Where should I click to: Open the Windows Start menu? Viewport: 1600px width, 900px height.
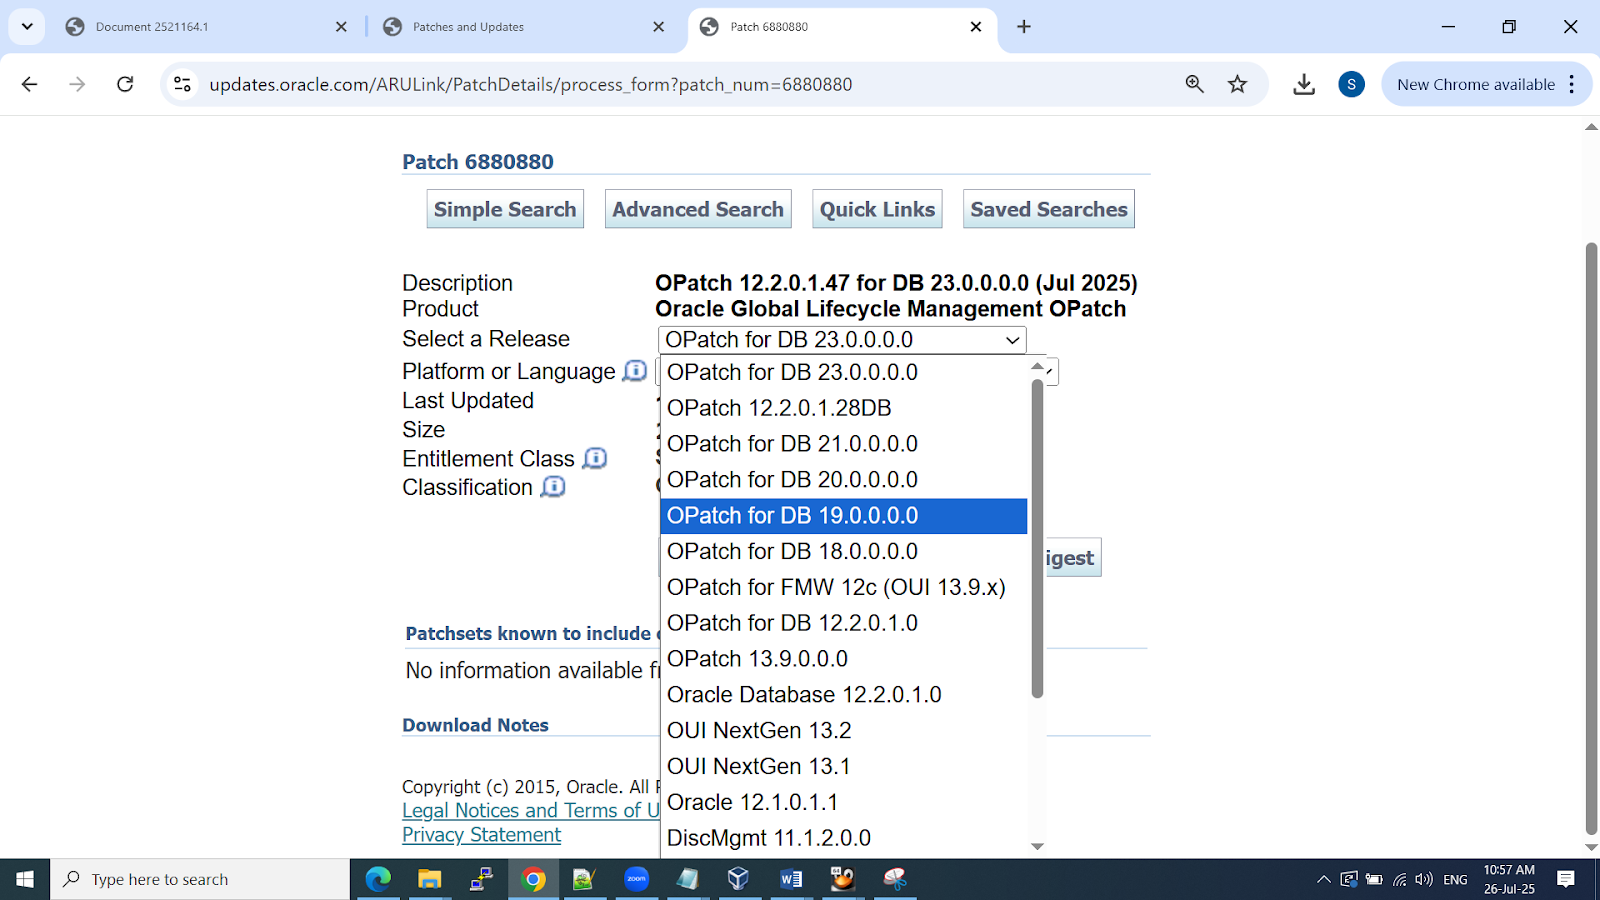25,879
